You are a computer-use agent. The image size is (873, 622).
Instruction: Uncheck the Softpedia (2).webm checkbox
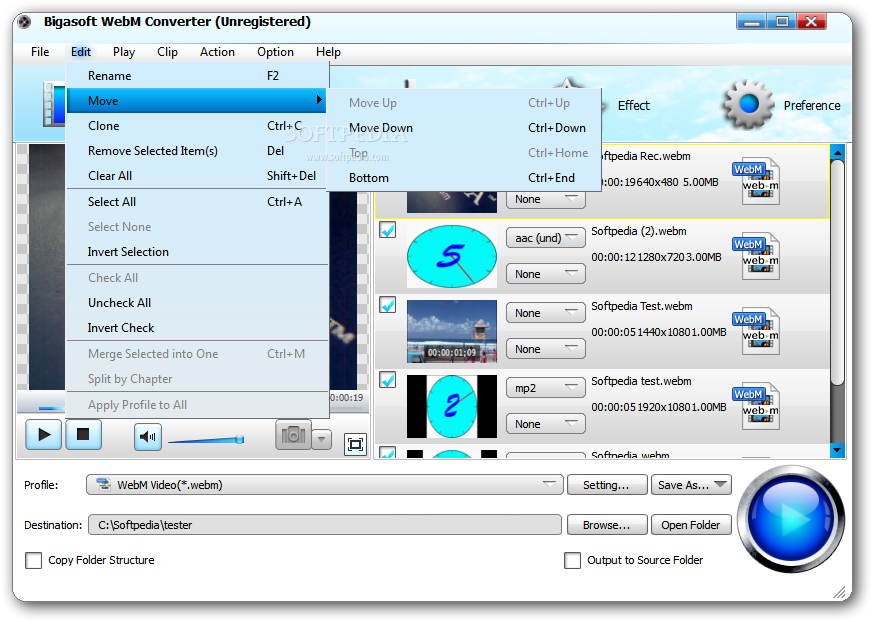click(388, 229)
